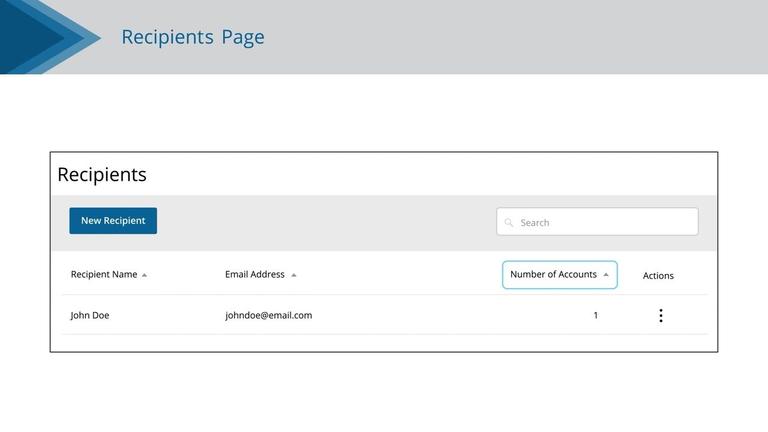This screenshot has height=432, width=768.
Task: Click the Recipients panel heading
Action: point(102,174)
